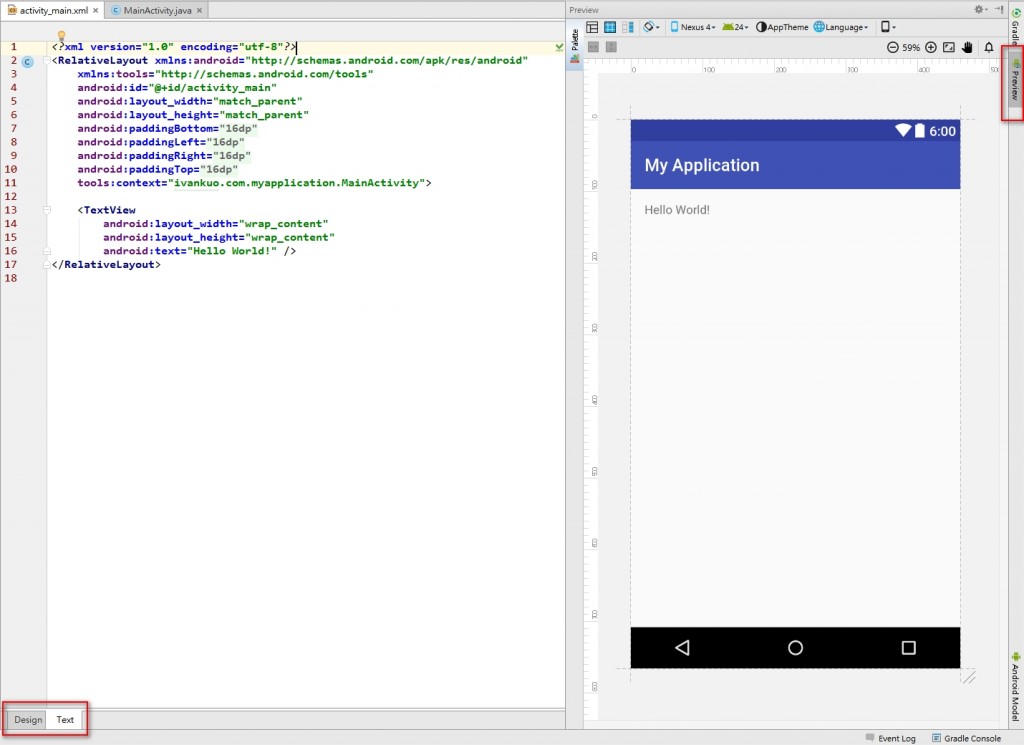Toggle the Preview side tab

[x=1015, y=80]
